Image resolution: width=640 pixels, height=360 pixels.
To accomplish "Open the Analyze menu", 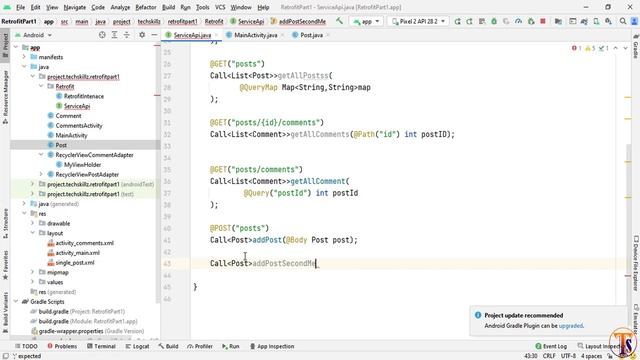I will 120,7.
